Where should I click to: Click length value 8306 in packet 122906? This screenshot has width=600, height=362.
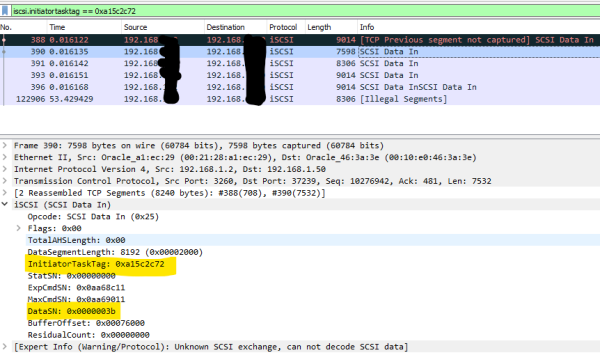[x=346, y=99]
